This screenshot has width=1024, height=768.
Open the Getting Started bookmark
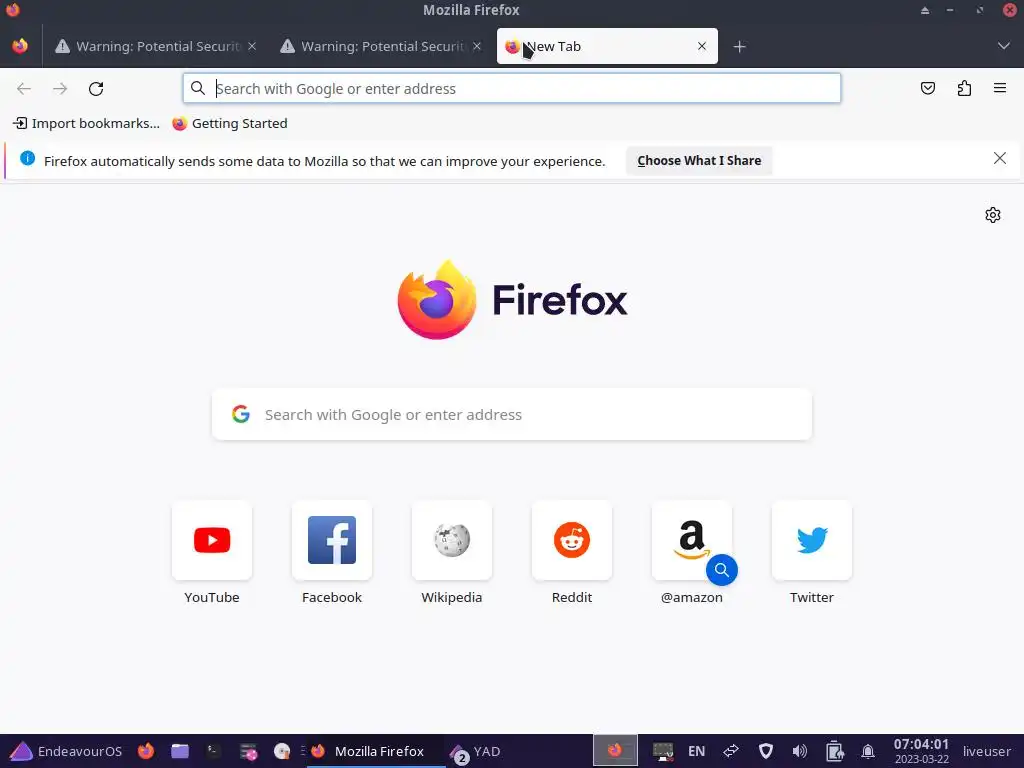point(230,123)
